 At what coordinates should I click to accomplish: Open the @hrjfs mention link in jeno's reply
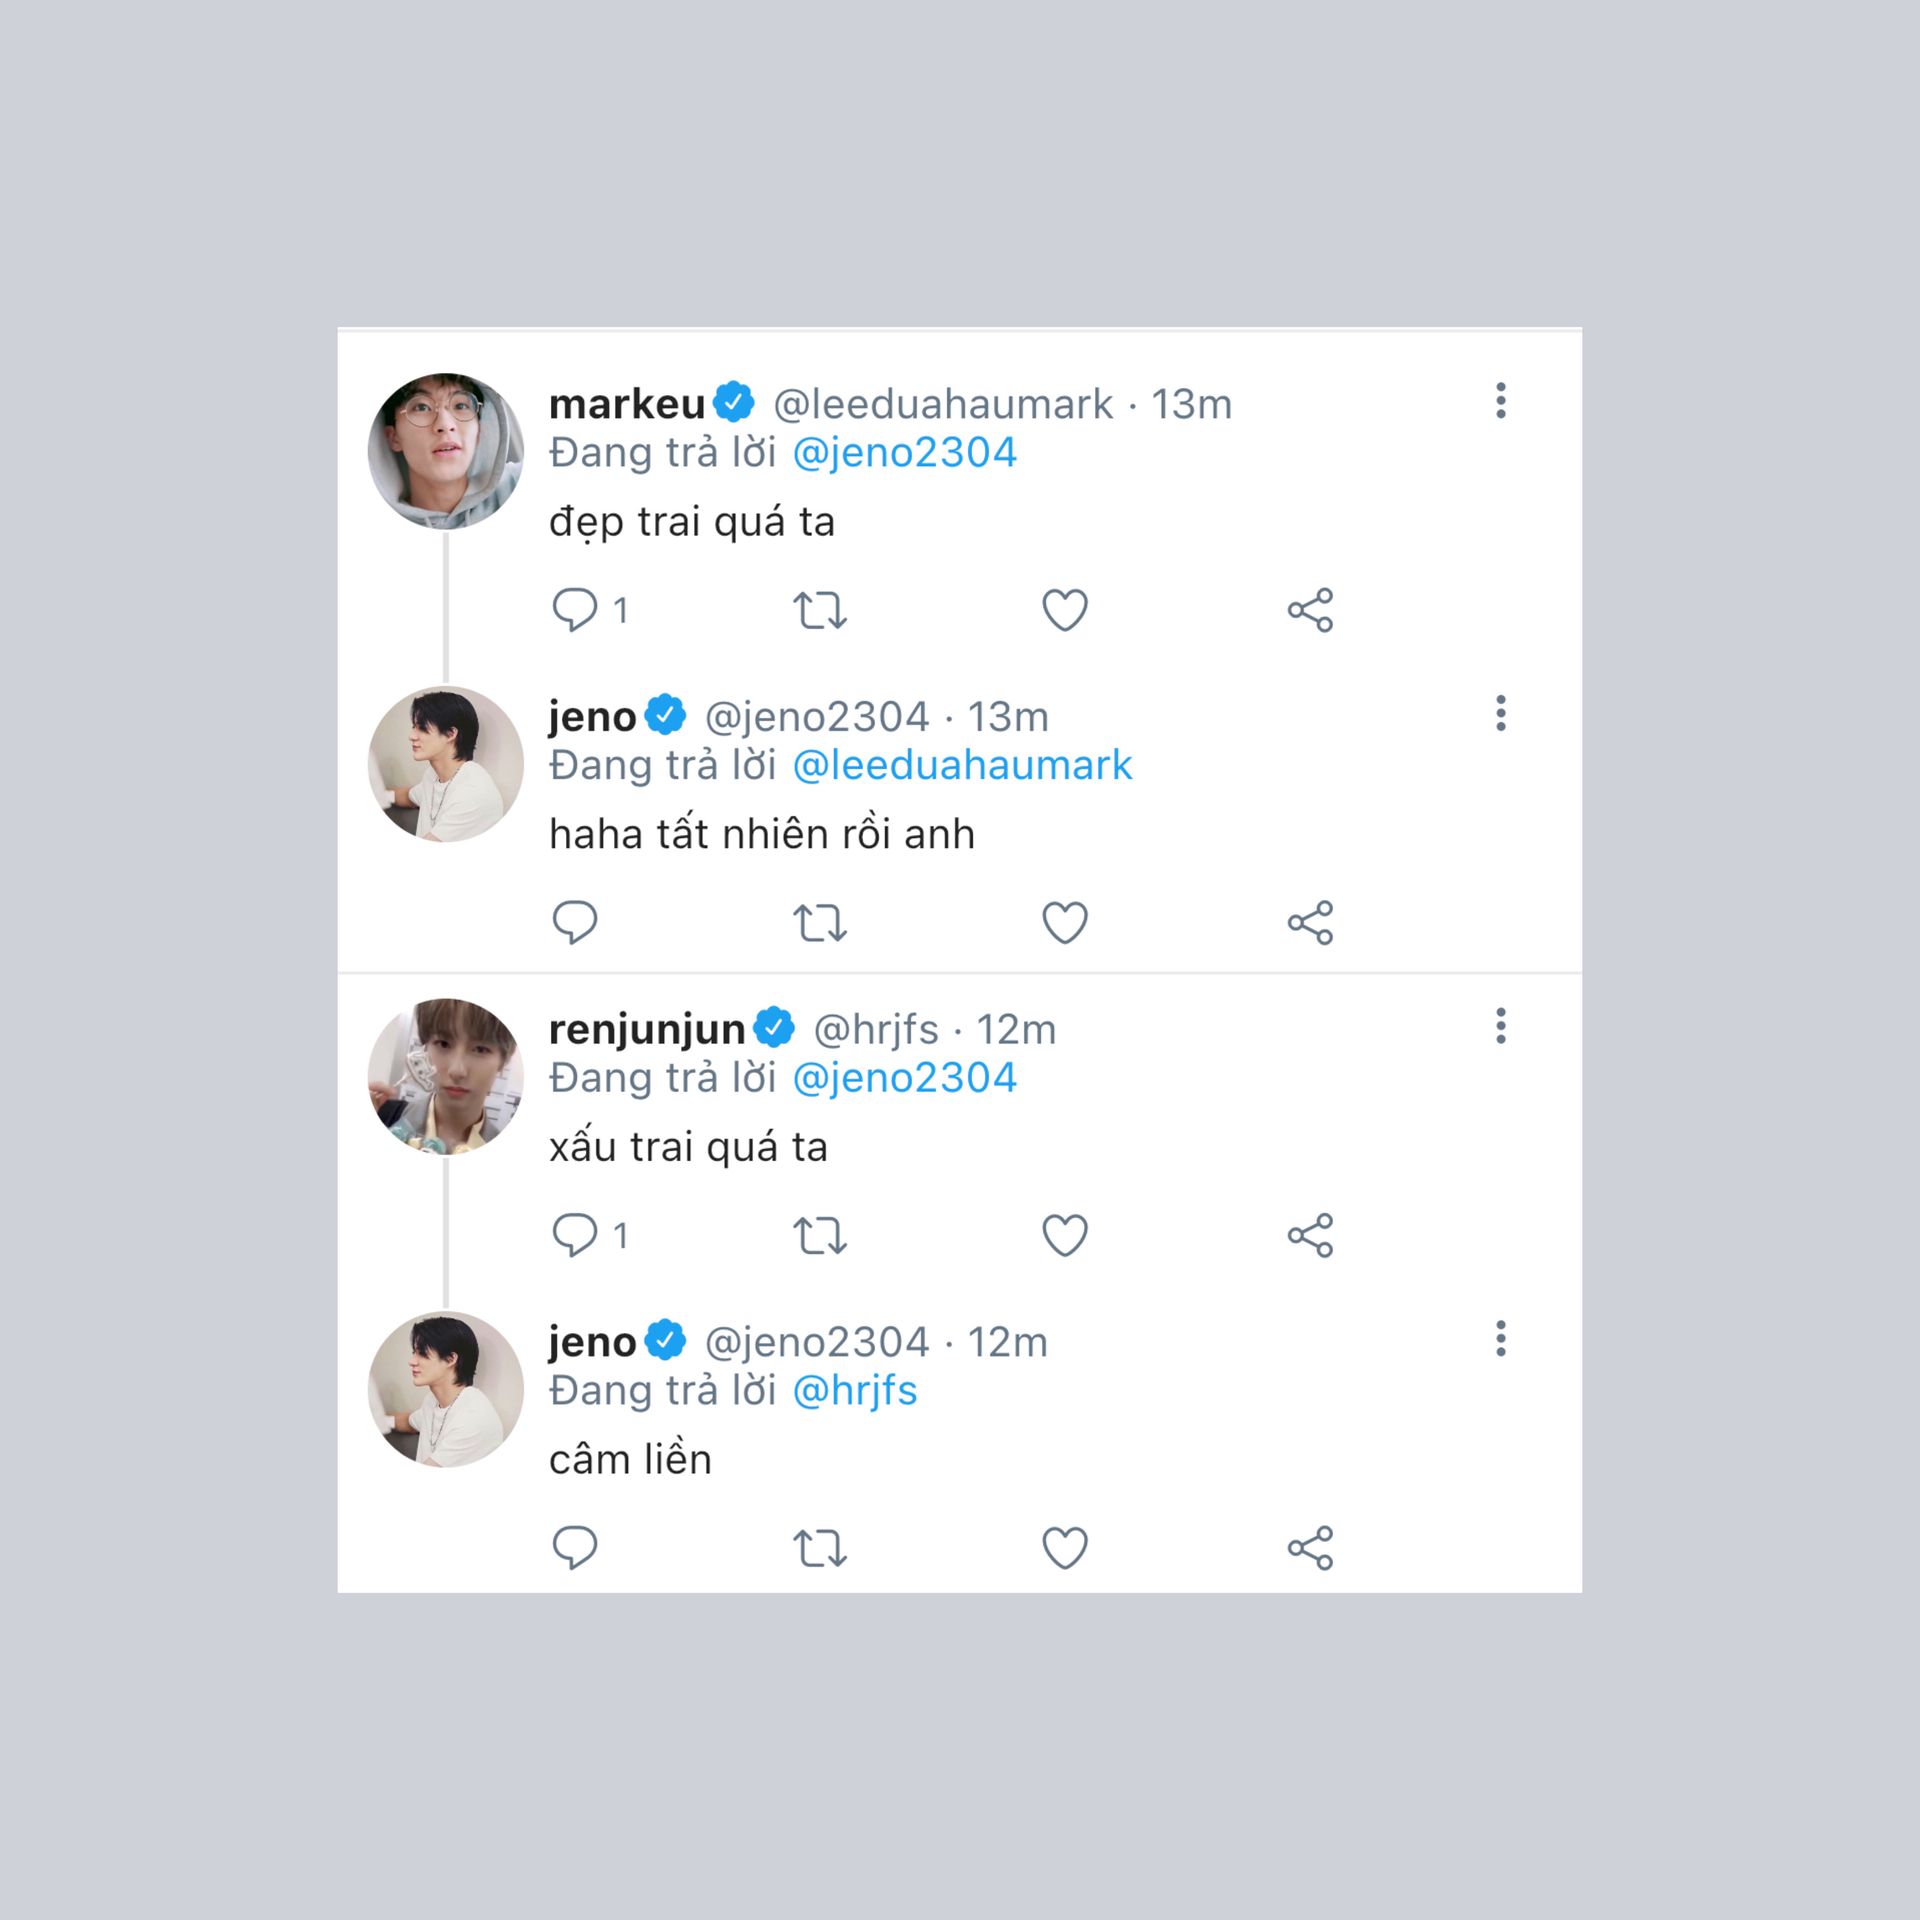point(854,1391)
